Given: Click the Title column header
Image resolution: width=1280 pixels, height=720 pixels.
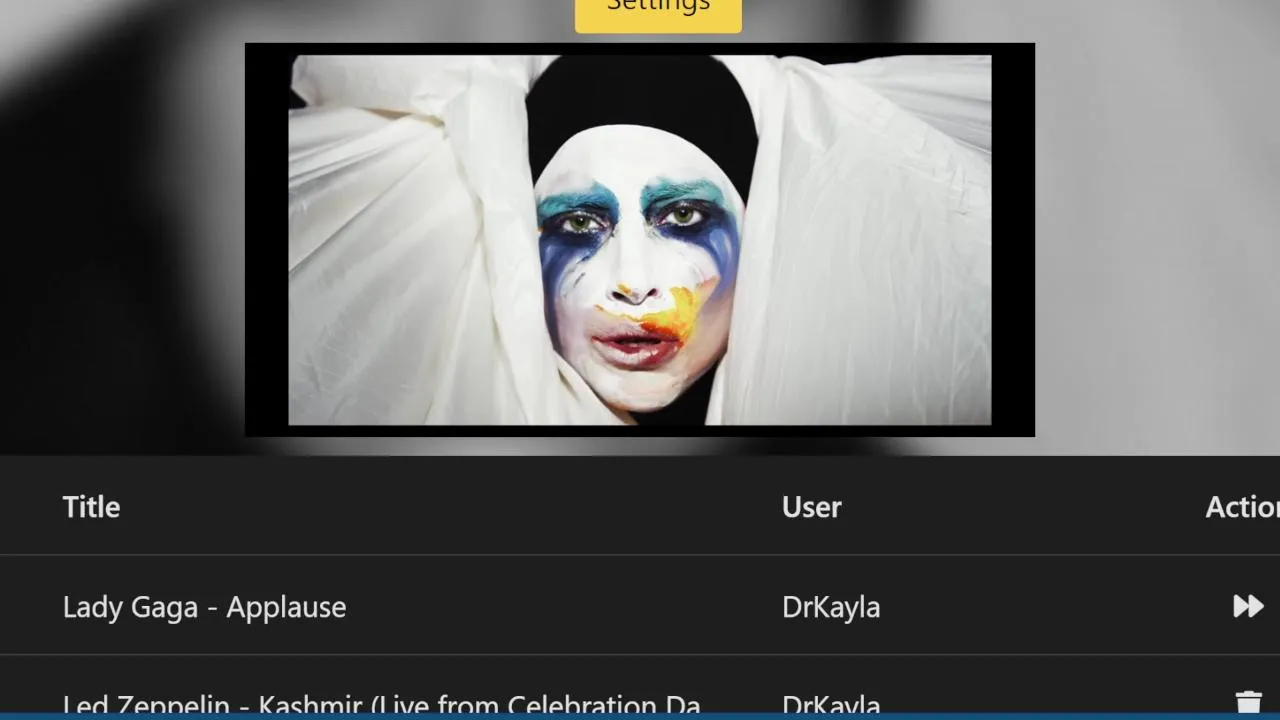Looking at the screenshot, I should [x=91, y=507].
